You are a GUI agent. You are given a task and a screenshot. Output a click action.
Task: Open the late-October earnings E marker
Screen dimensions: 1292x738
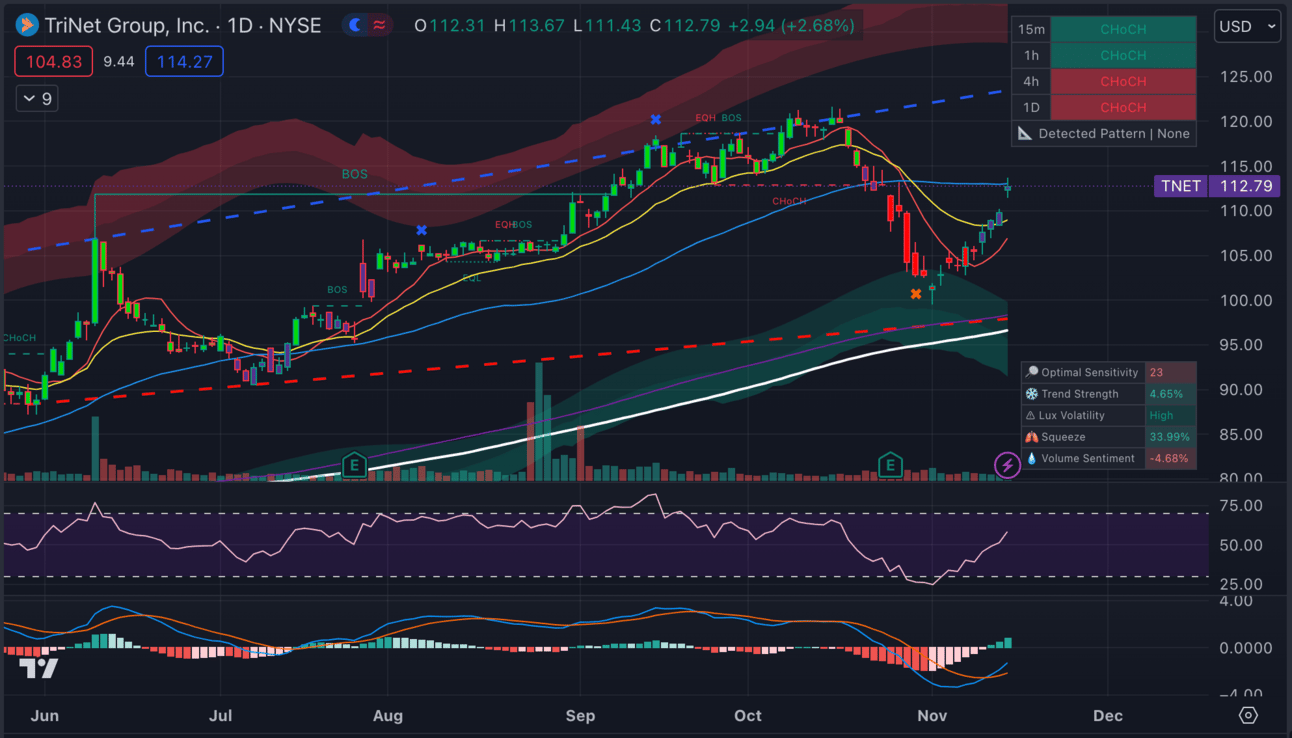pyautogui.click(x=890, y=464)
